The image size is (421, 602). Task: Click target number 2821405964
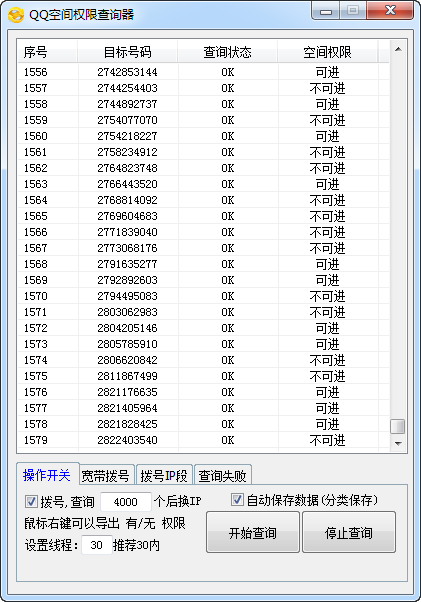click(127, 408)
